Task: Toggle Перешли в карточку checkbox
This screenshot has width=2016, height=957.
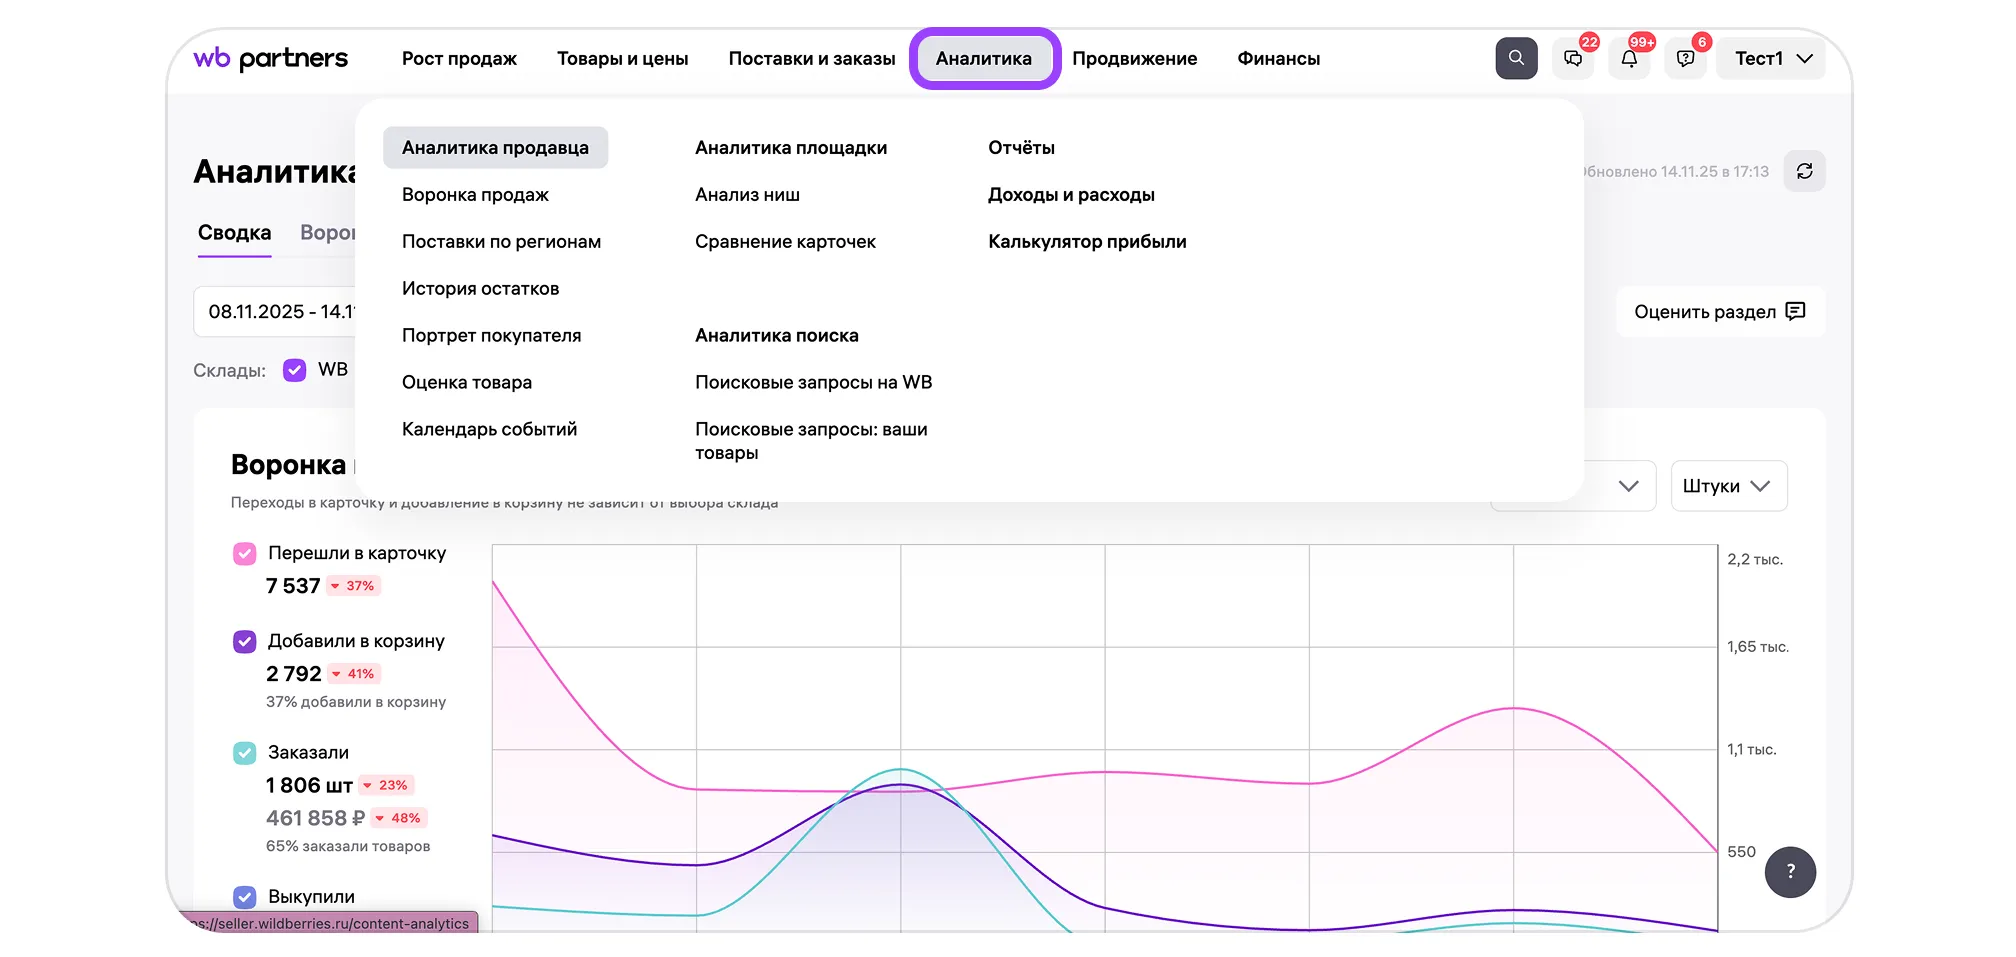Action: click(x=245, y=554)
